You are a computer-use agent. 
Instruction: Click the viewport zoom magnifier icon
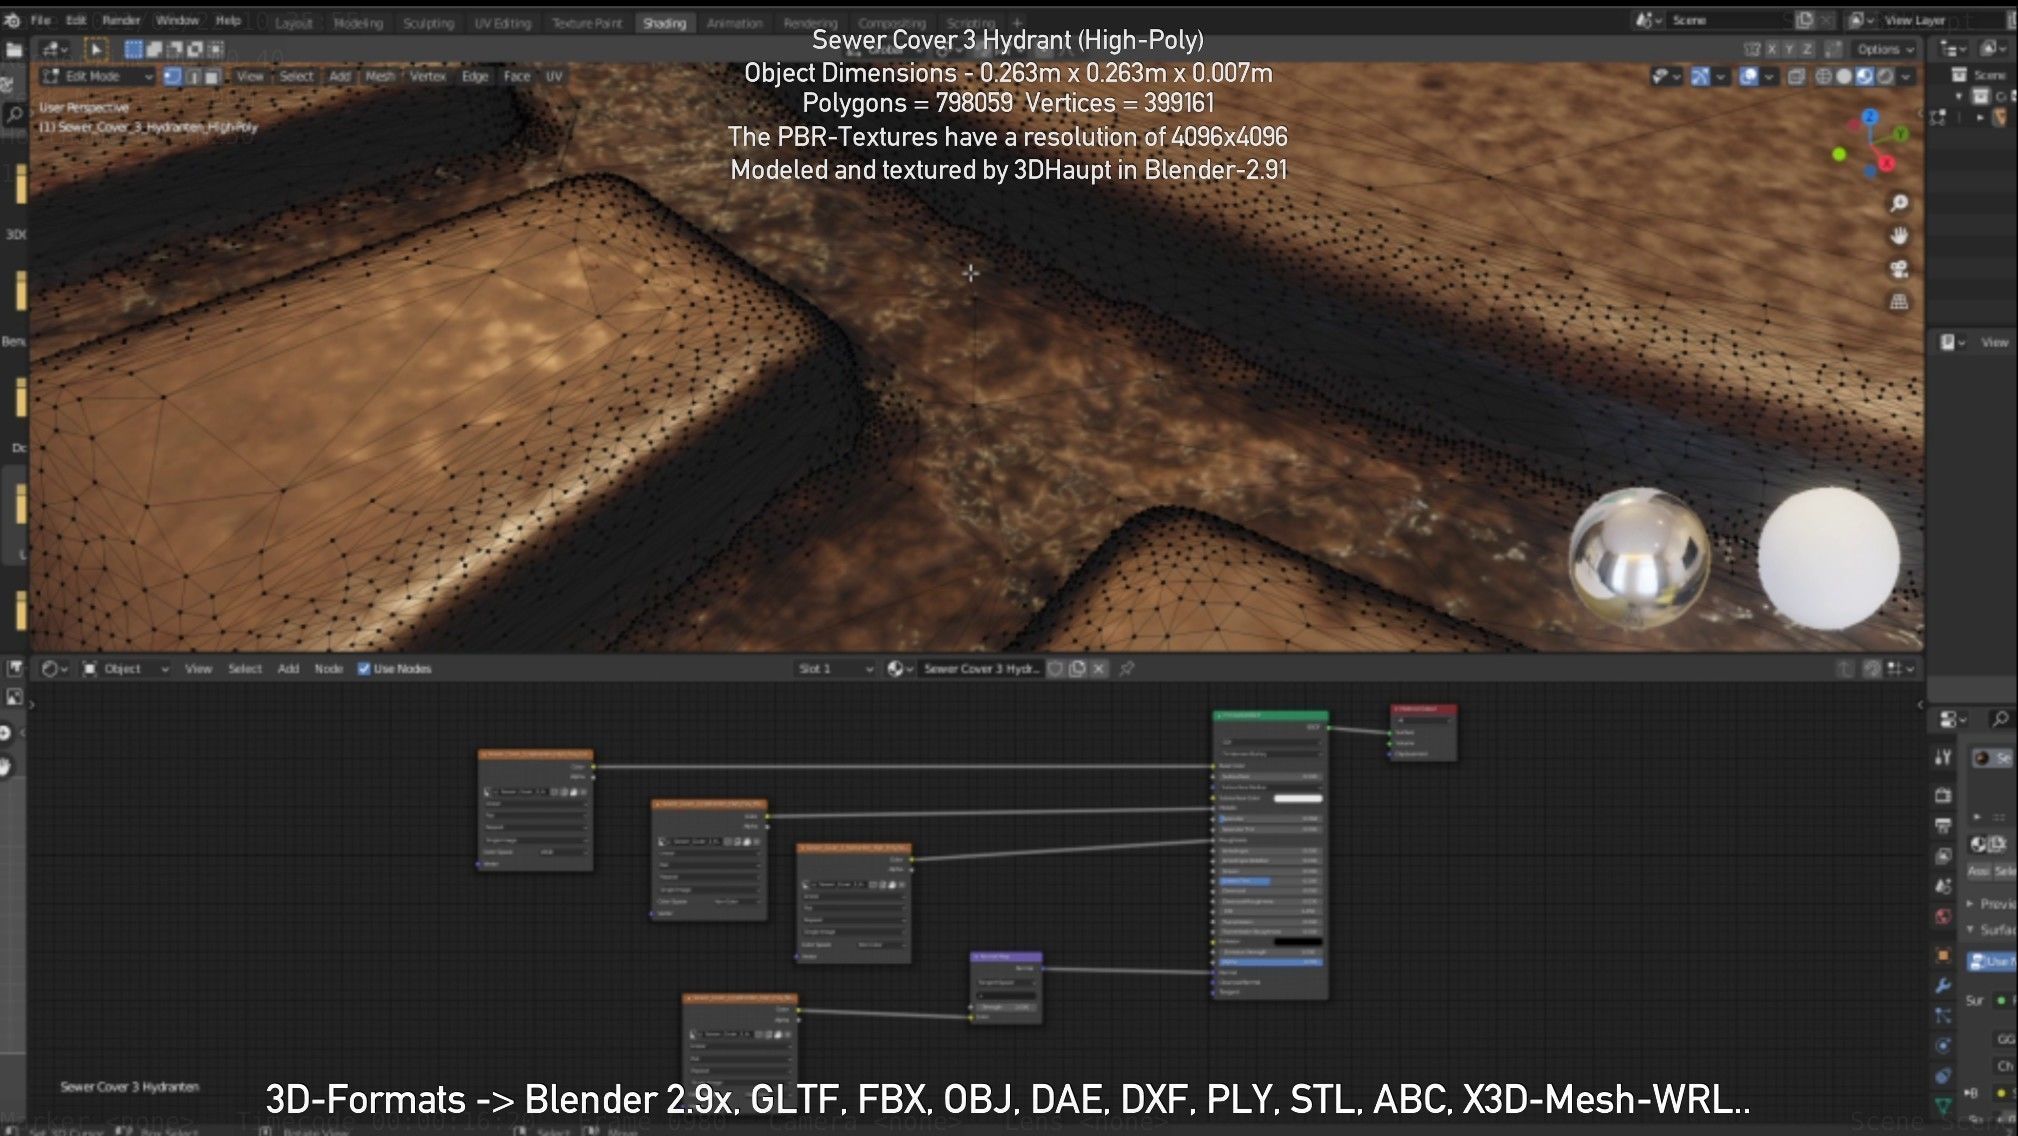1898,204
